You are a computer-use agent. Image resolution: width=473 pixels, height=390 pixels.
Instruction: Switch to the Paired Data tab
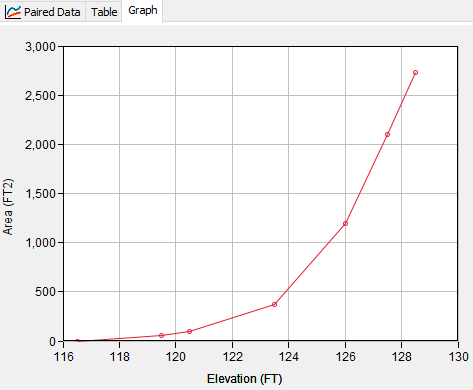click(x=43, y=12)
